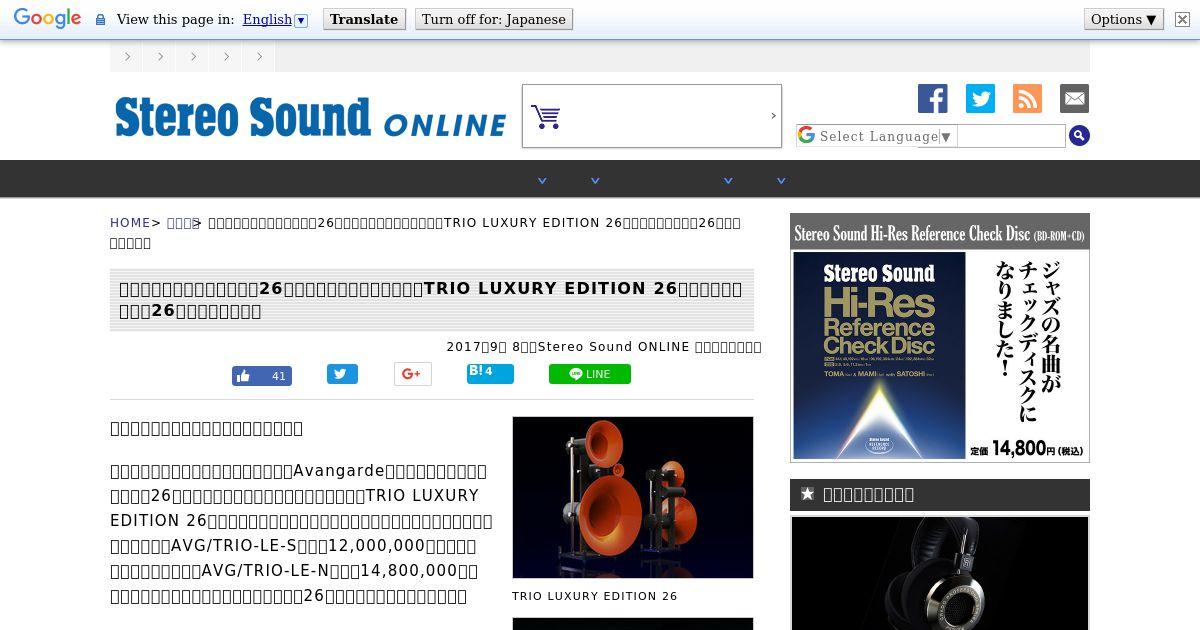Viewport: 1200px width, 630px height.
Task: Click the arrow inside shopping cart box
Action: click(x=773, y=116)
